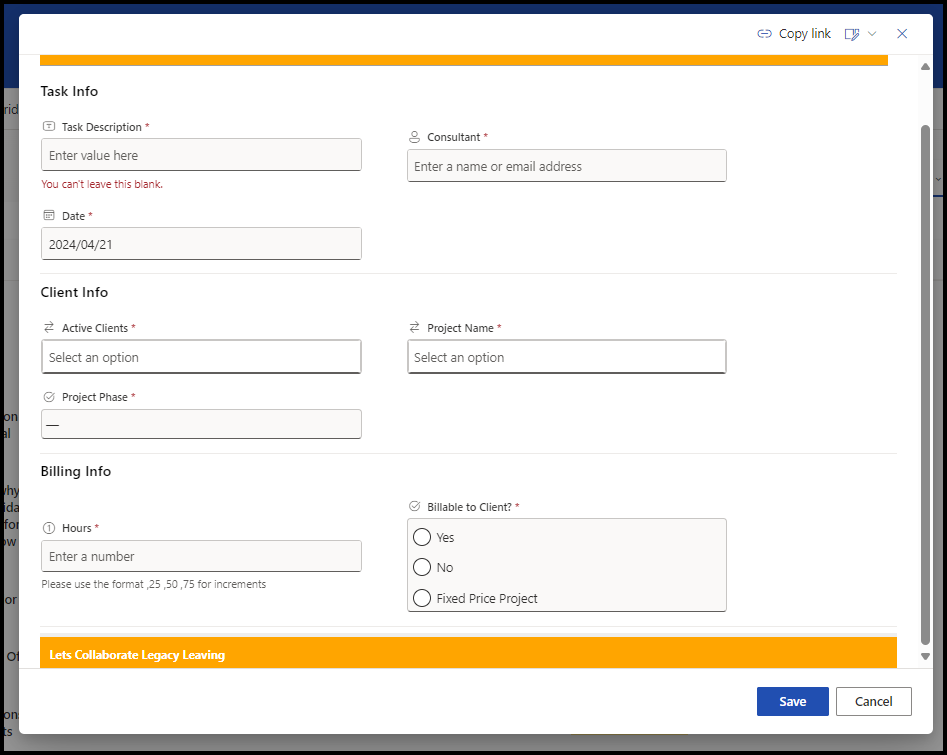This screenshot has width=947, height=755.
Task: Open the Active Clients selection list
Action: pos(201,356)
